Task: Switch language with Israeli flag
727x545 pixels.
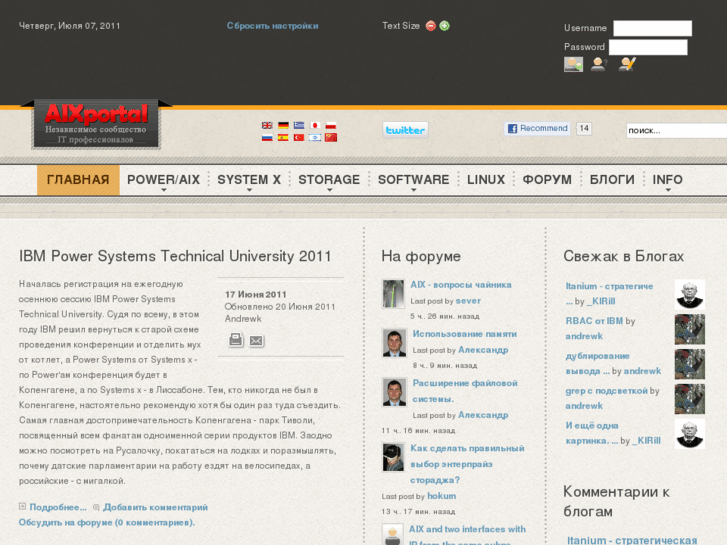Action: point(315,137)
